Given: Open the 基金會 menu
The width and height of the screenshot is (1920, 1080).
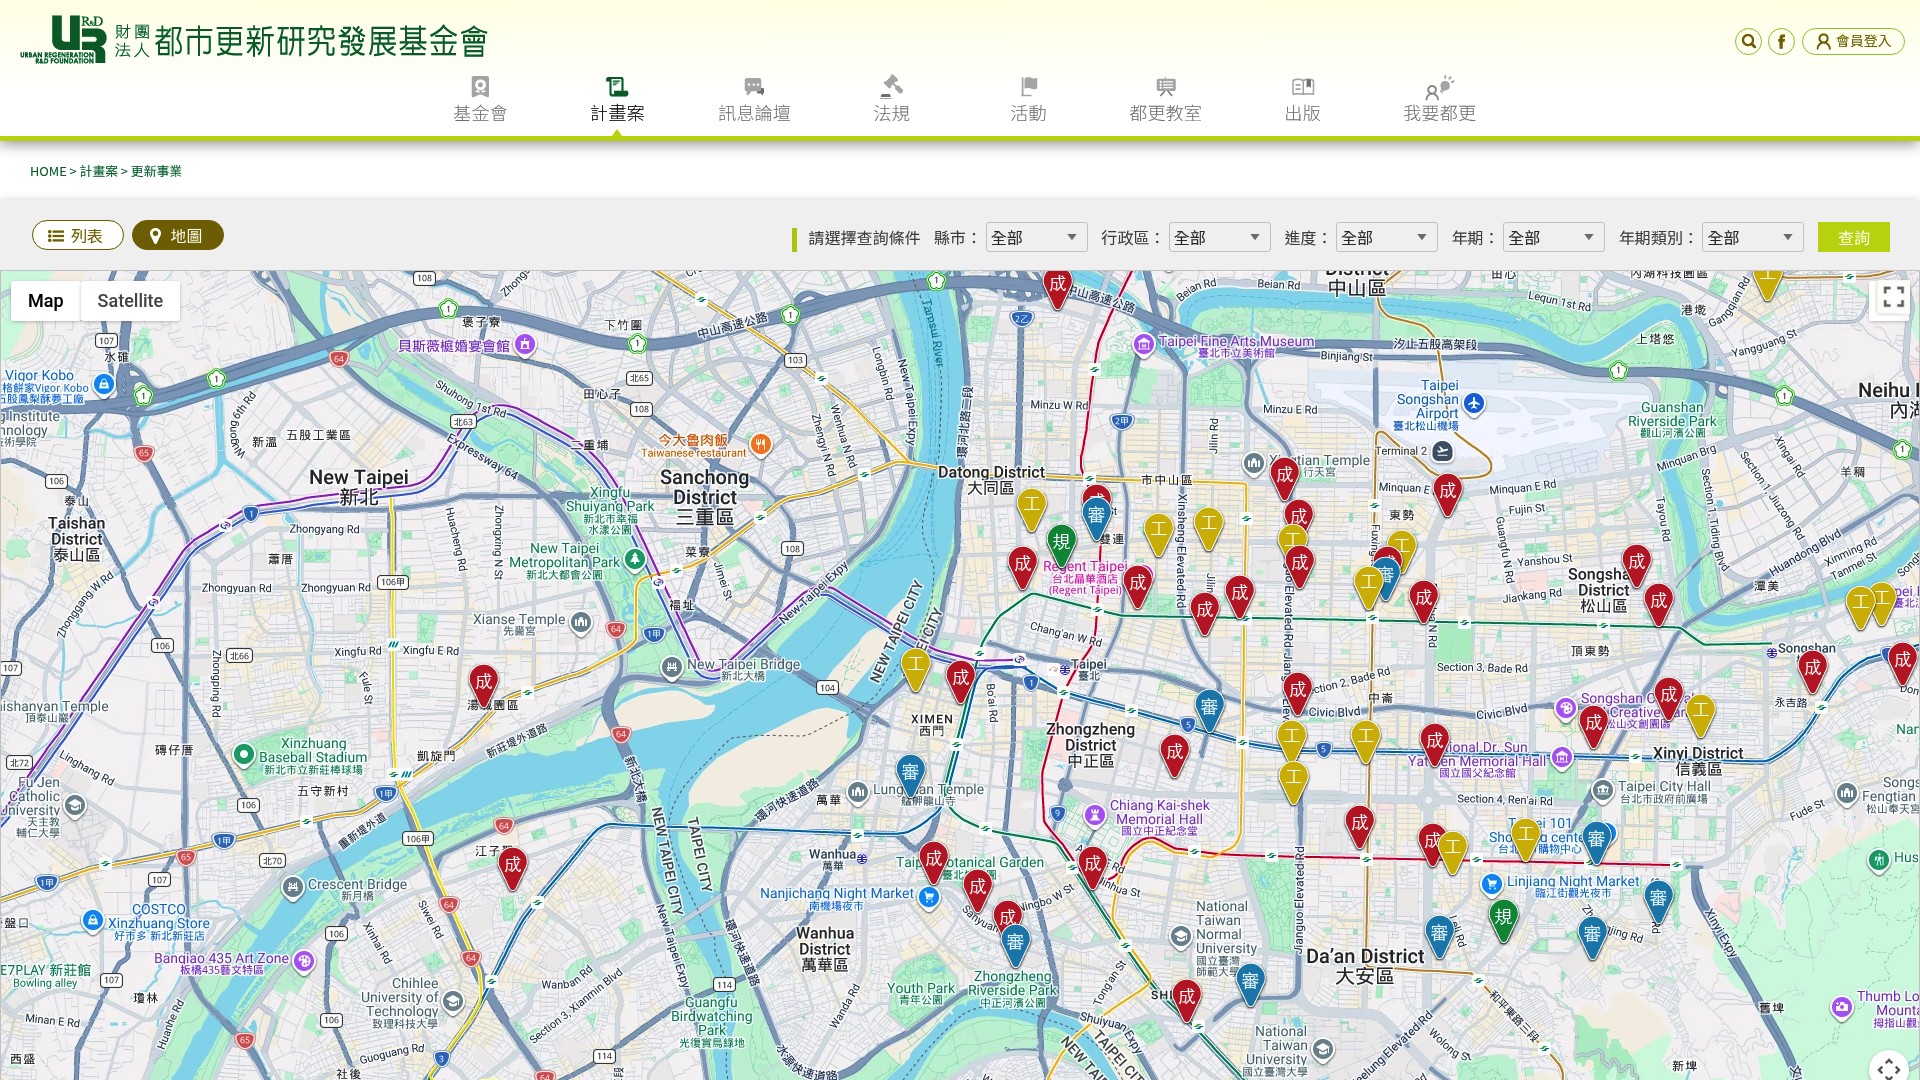Looking at the screenshot, I should pyautogui.click(x=480, y=100).
